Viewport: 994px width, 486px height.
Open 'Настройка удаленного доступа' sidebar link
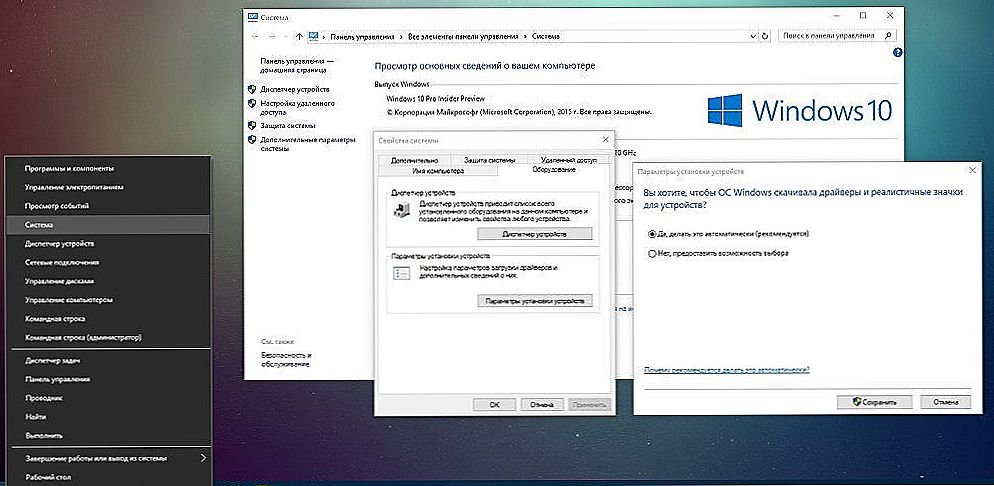[x=297, y=107]
